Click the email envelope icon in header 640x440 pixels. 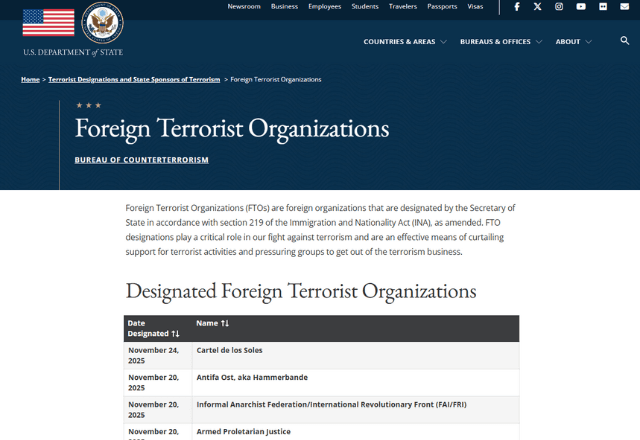pyautogui.click(x=624, y=7)
